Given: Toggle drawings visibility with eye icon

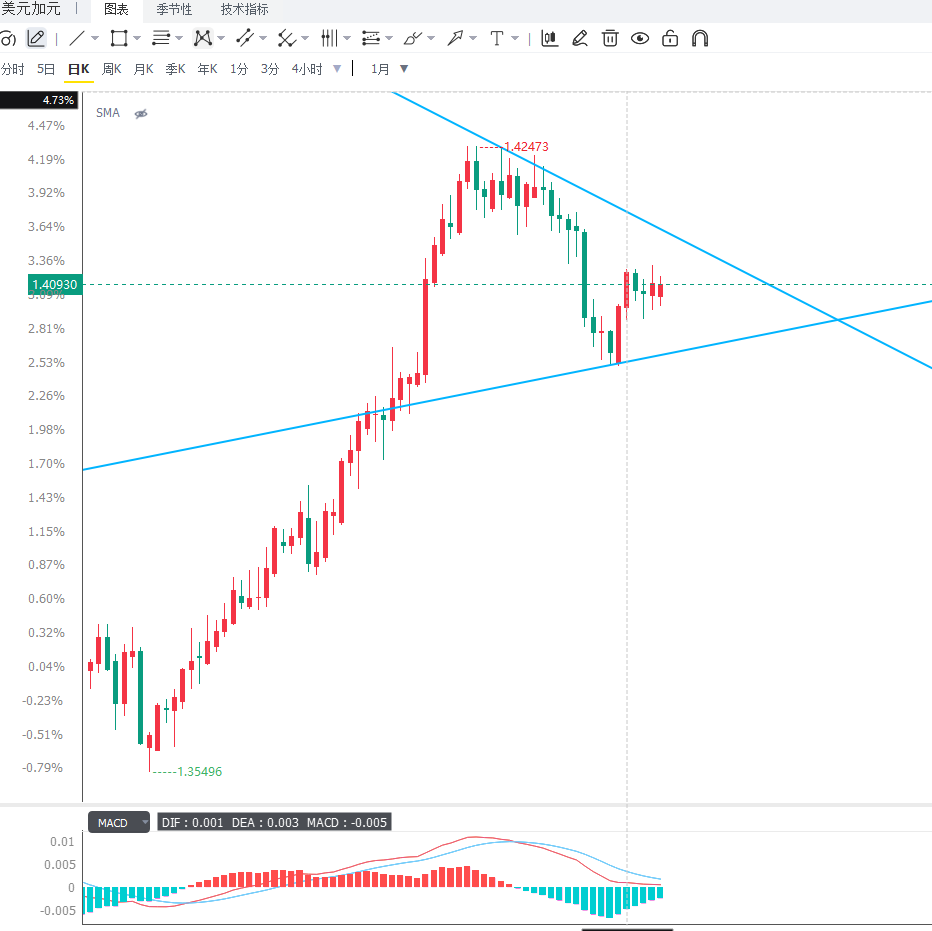Looking at the screenshot, I should (x=640, y=39).
